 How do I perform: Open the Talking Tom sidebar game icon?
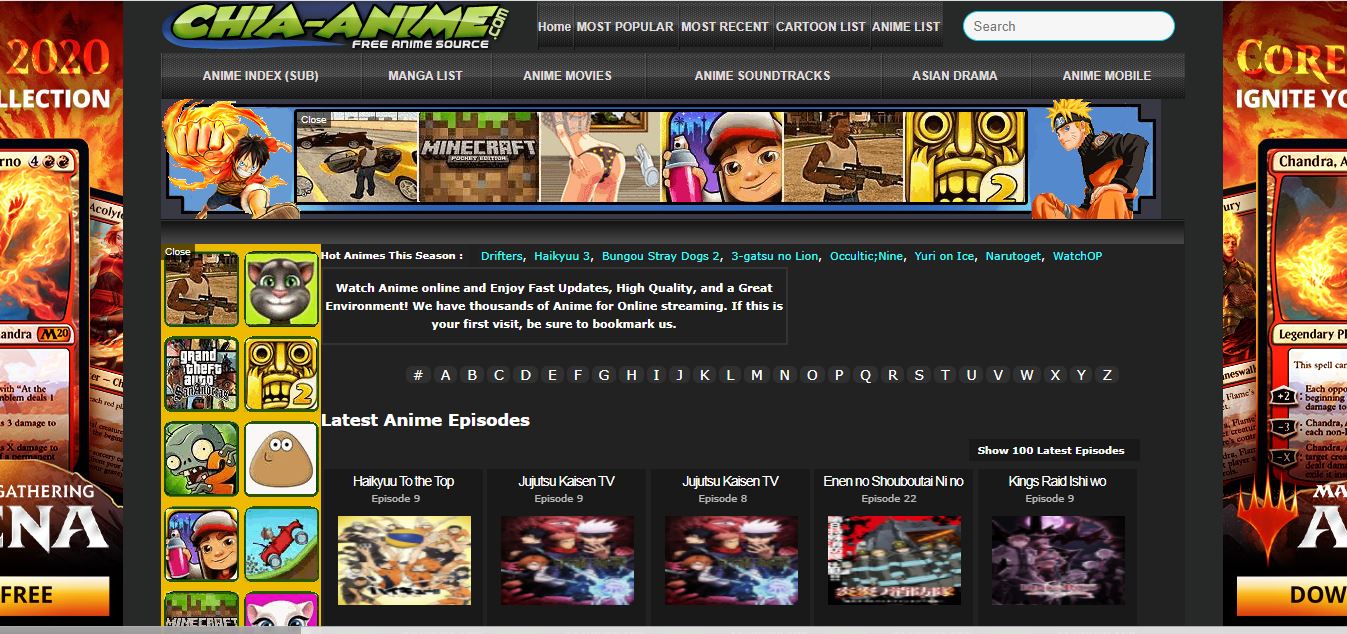point(281,289)
